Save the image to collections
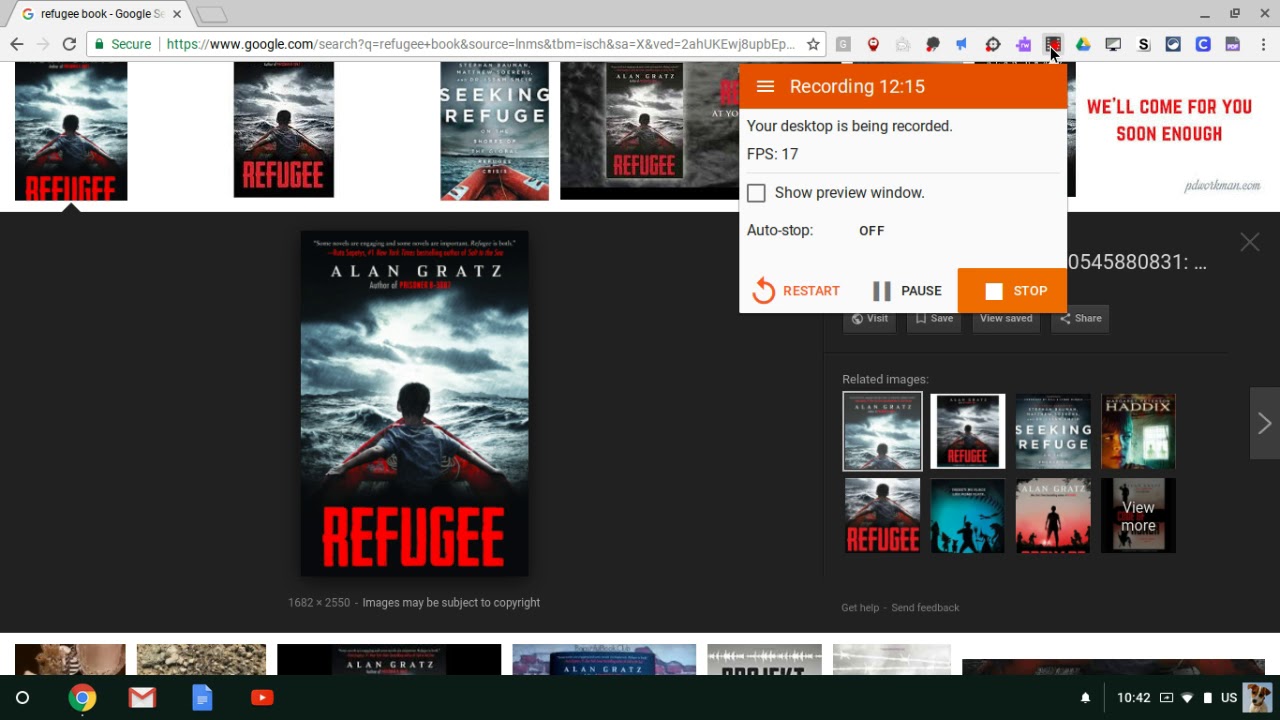Image resolution: width=1280 pixels, height=720 pixels. tap(934, 319)
